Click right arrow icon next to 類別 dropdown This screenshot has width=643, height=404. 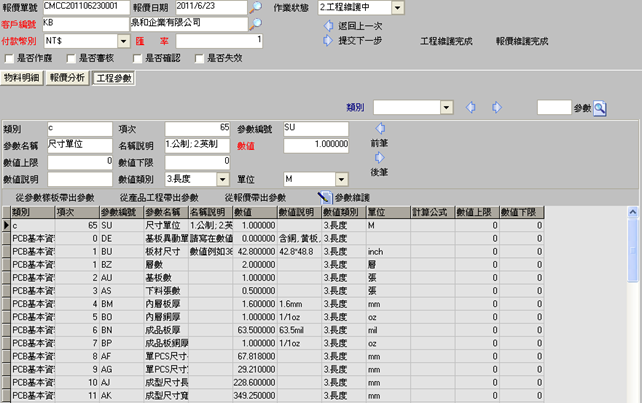click(497, 107)
